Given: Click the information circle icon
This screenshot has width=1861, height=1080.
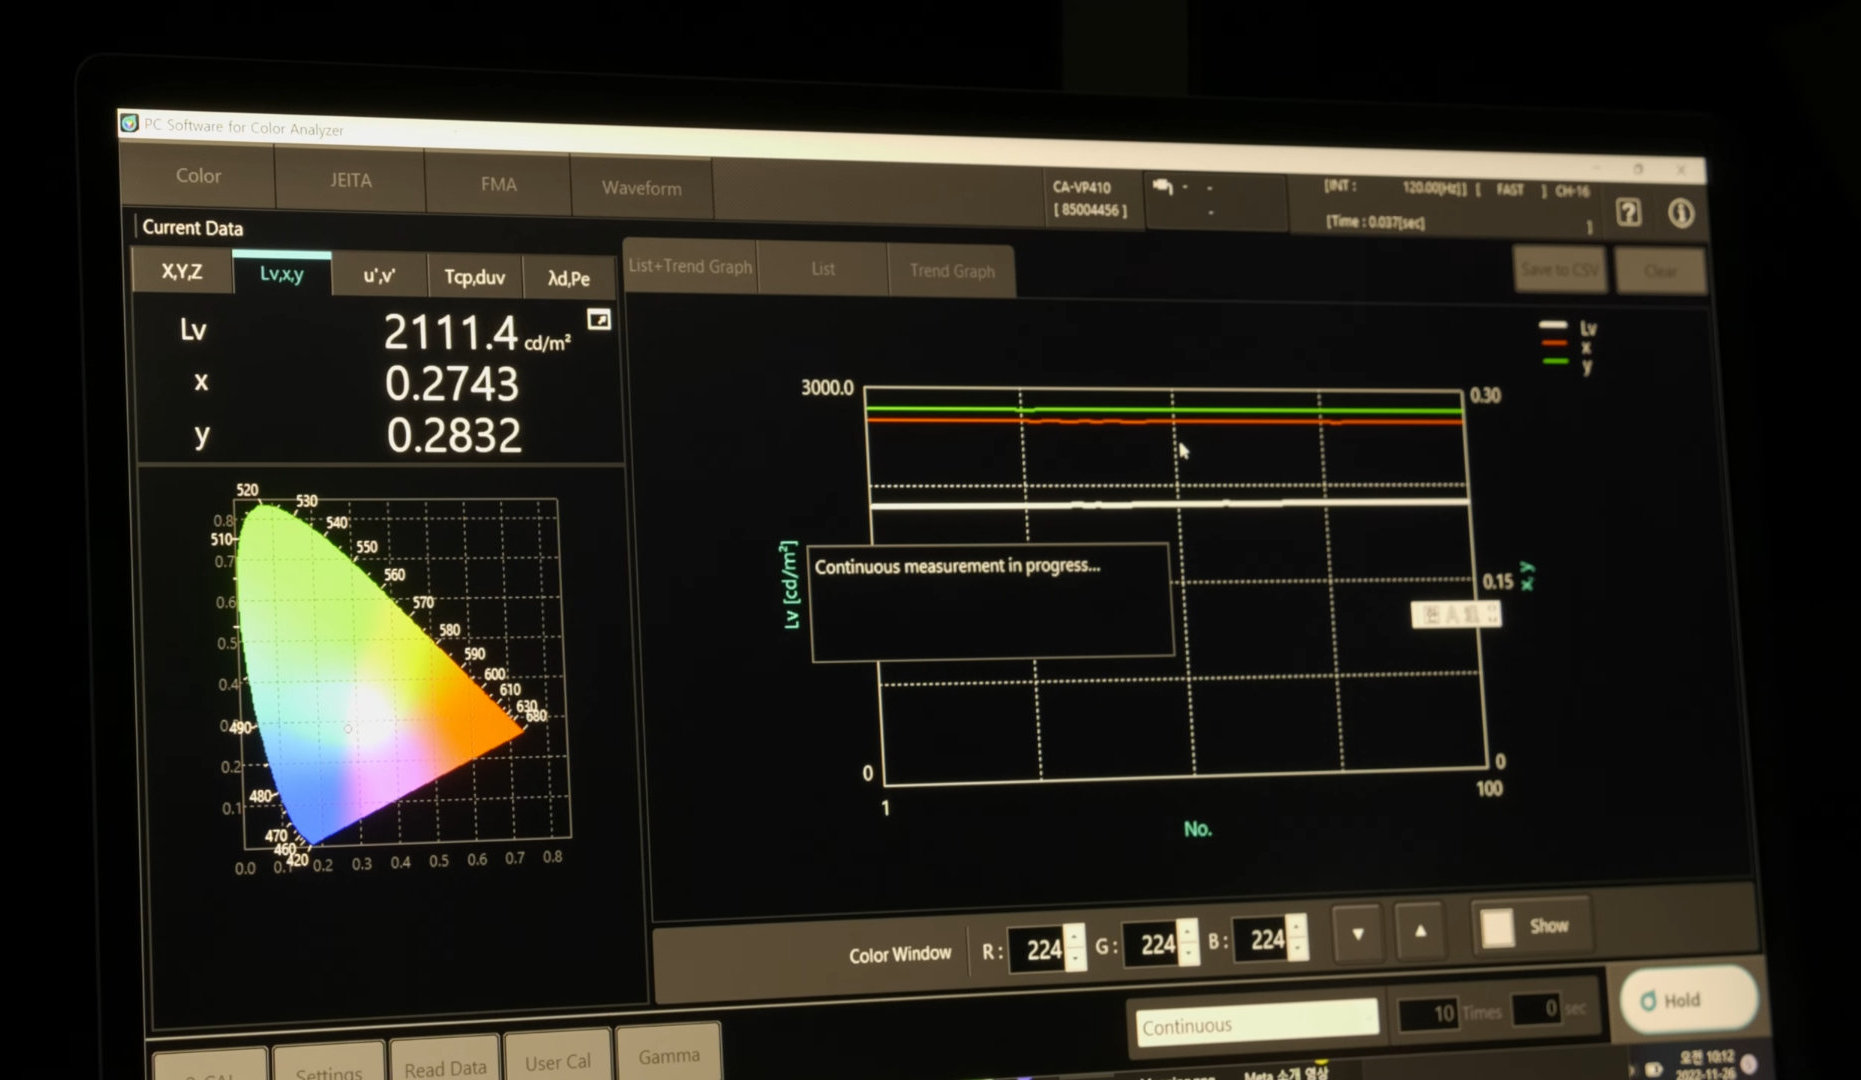Looking at the screenshot, I should coord(1681,213).
